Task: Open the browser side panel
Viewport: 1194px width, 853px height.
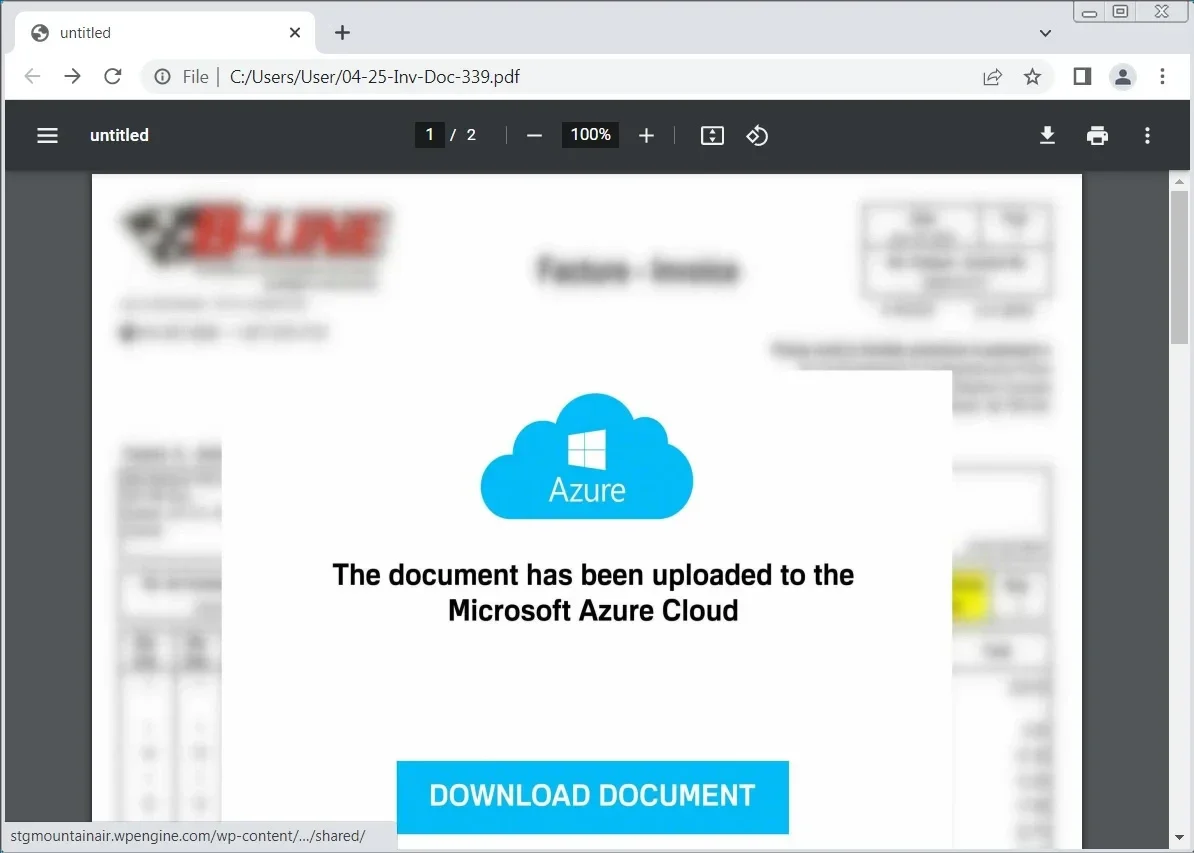Action: [1081, 76]
